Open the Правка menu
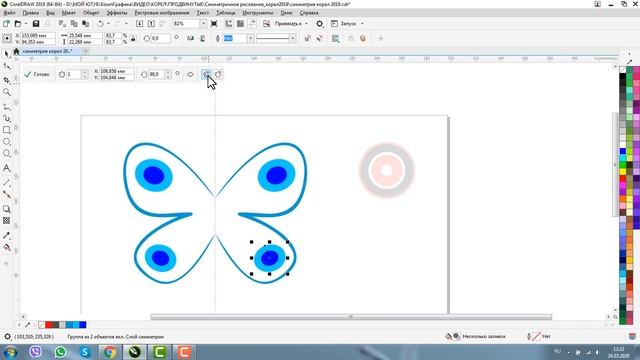The image size is (640, 360). click(x=31, y=13)
